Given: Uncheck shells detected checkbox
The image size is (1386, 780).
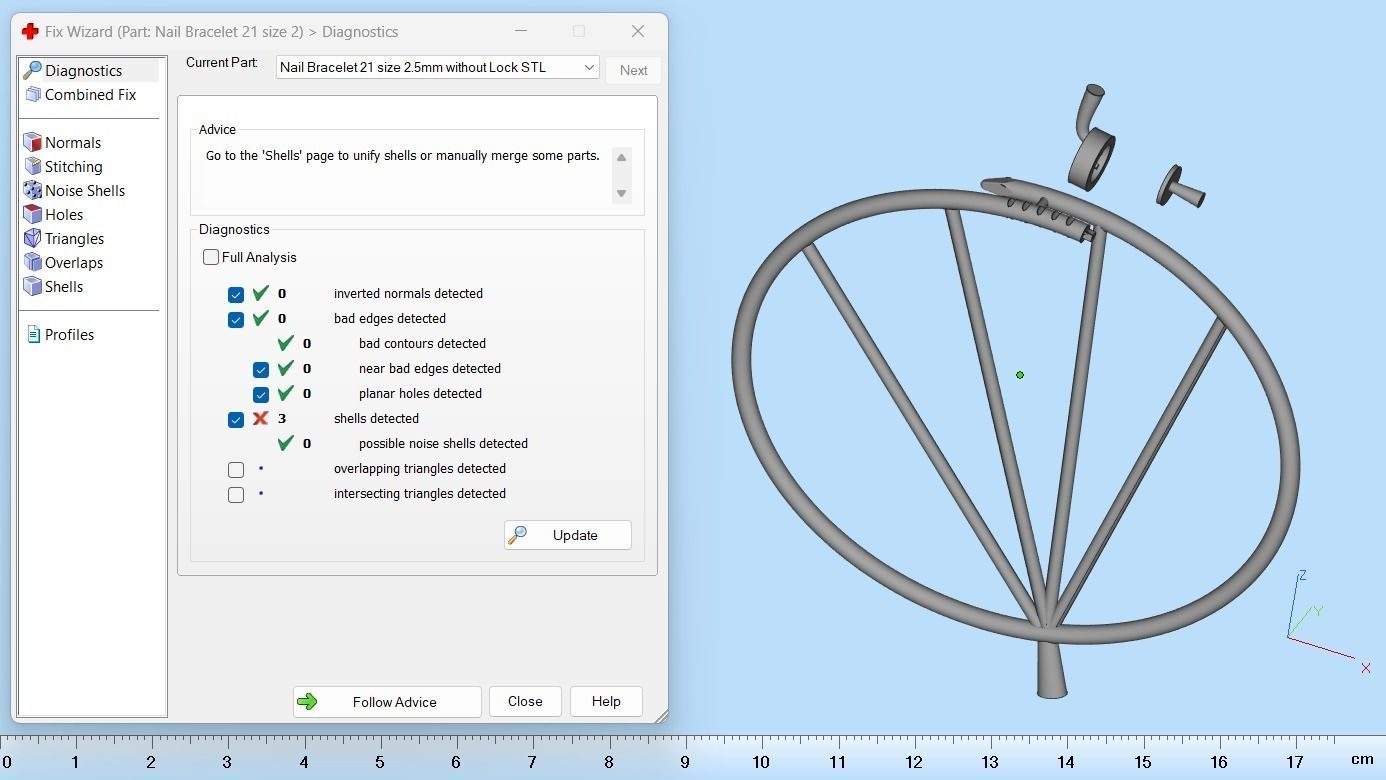Looking at the screenshot, I should tap(236, 419).
